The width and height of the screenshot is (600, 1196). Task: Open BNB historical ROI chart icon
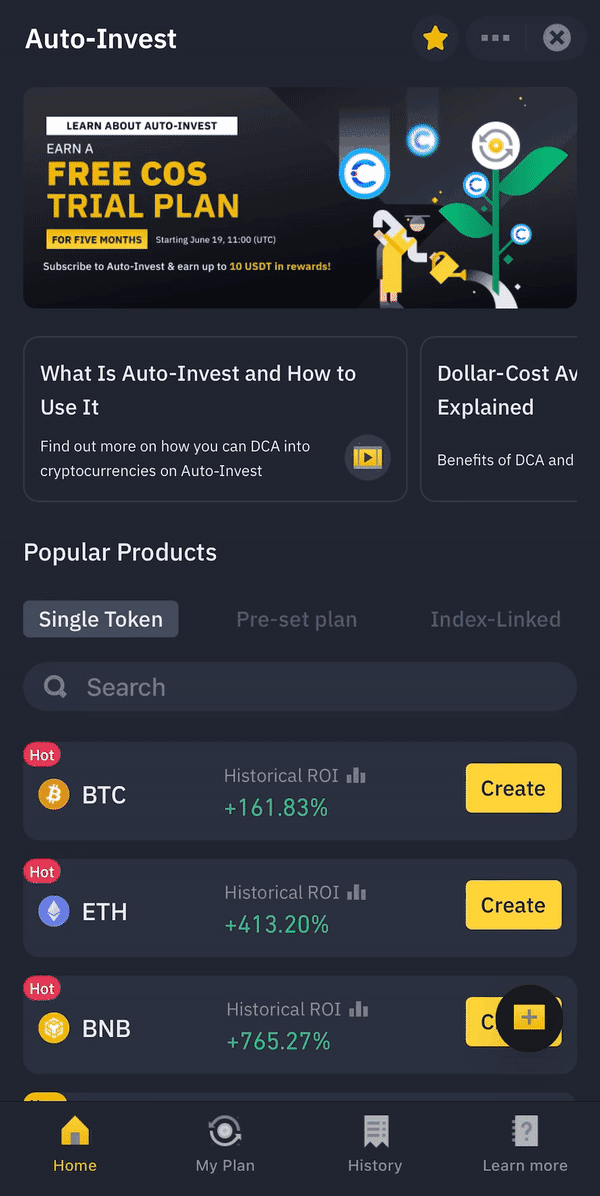tap(359, 1010)
